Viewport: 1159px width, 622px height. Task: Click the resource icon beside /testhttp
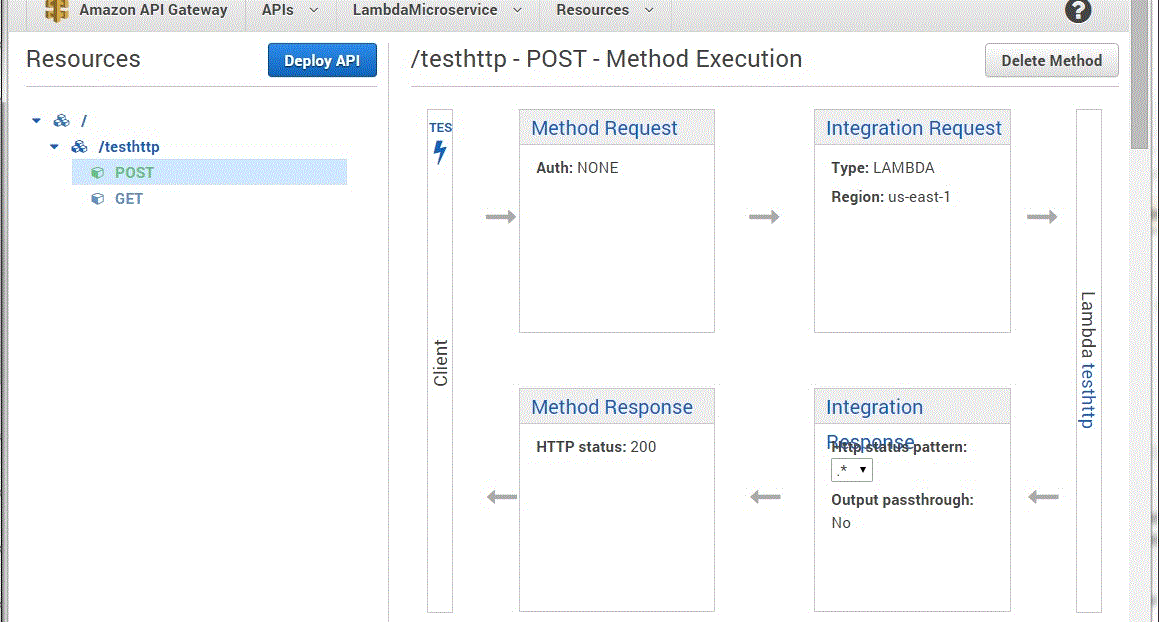pos(78,146)
